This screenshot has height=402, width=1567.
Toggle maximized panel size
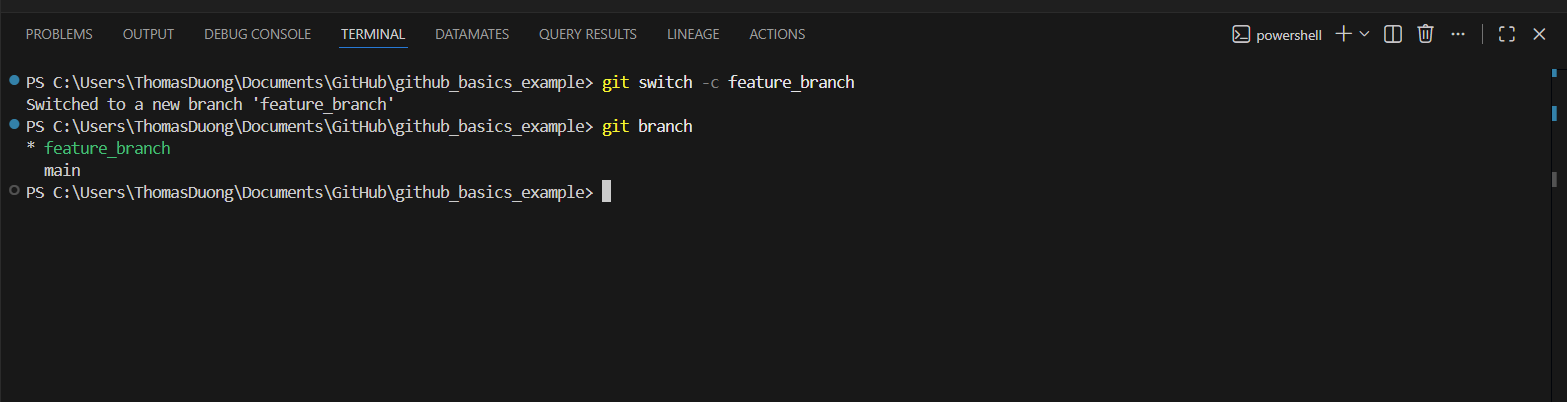(x=1507, y=34)
